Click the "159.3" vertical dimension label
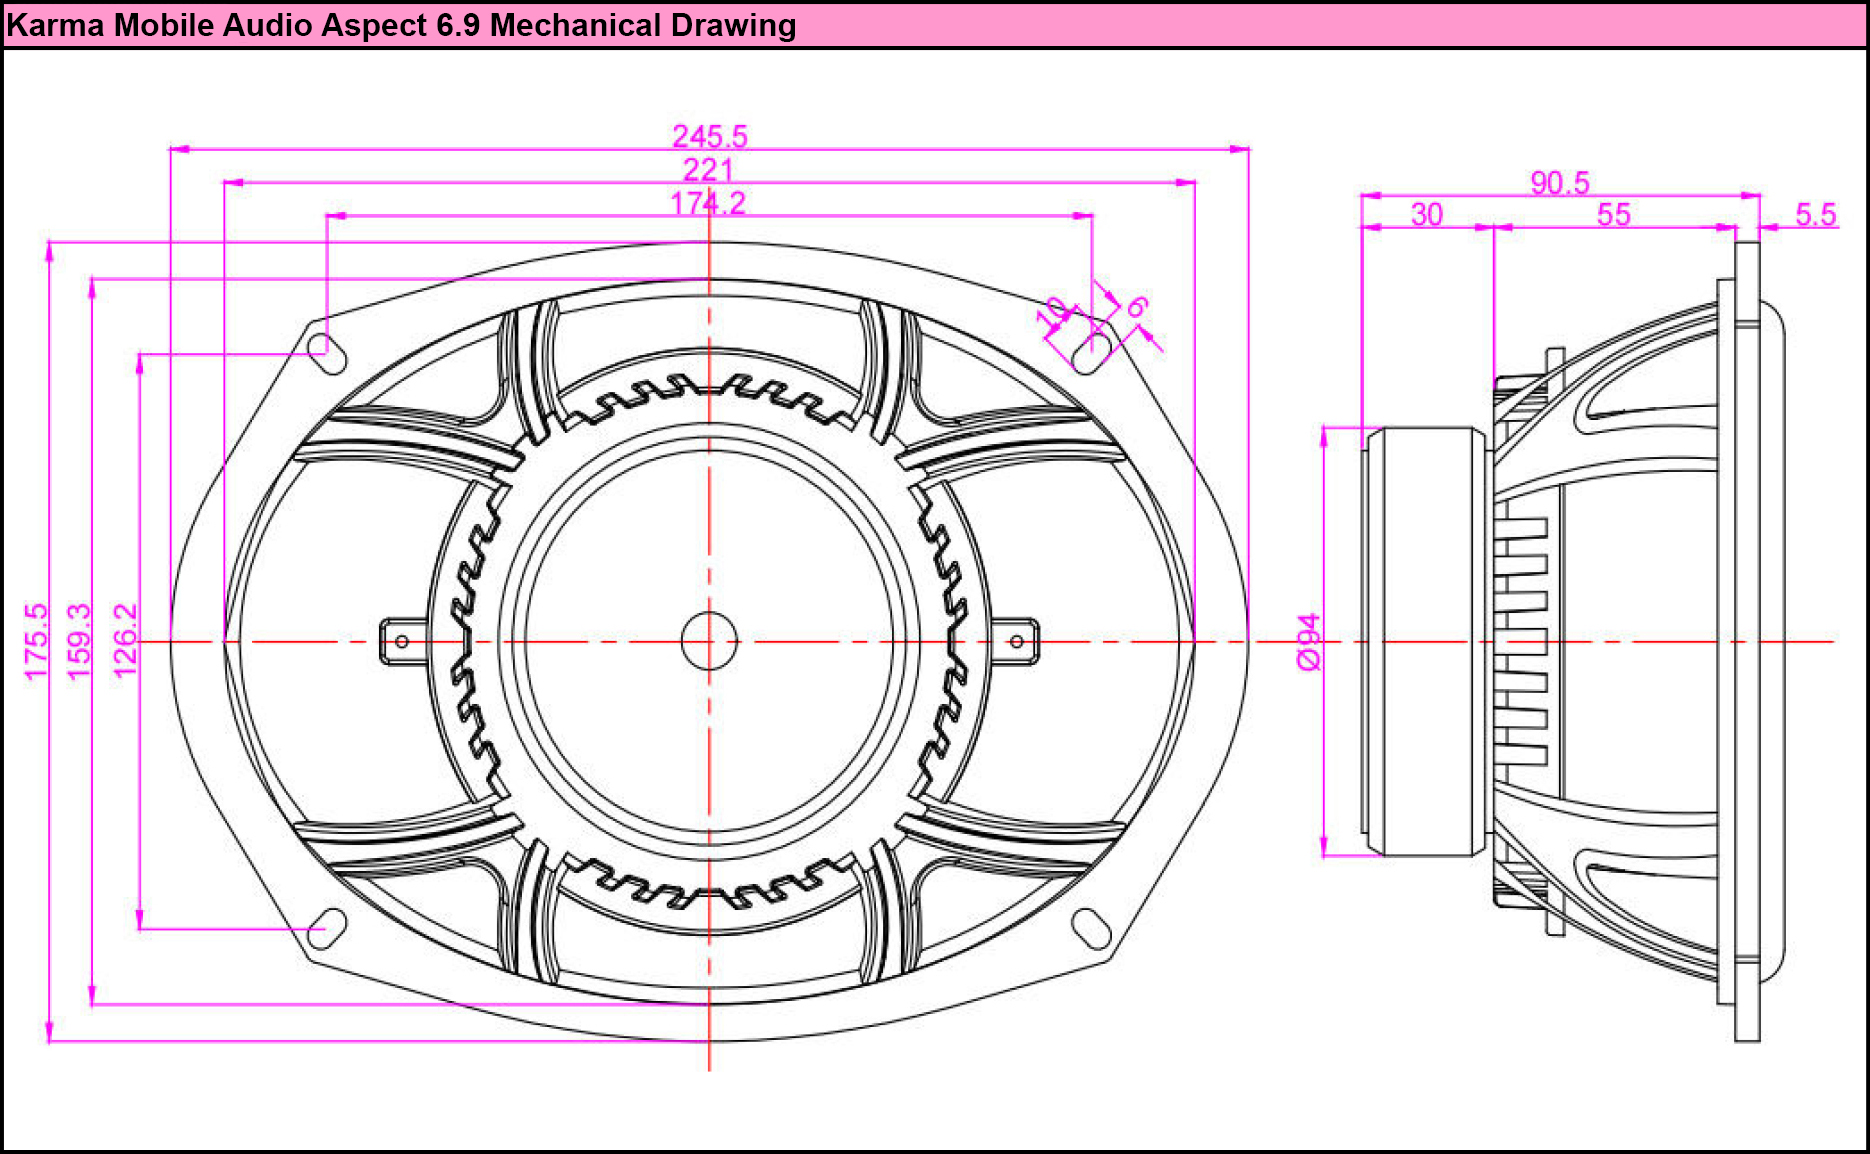This screenshot has height=1154, width=1870. 78,641
